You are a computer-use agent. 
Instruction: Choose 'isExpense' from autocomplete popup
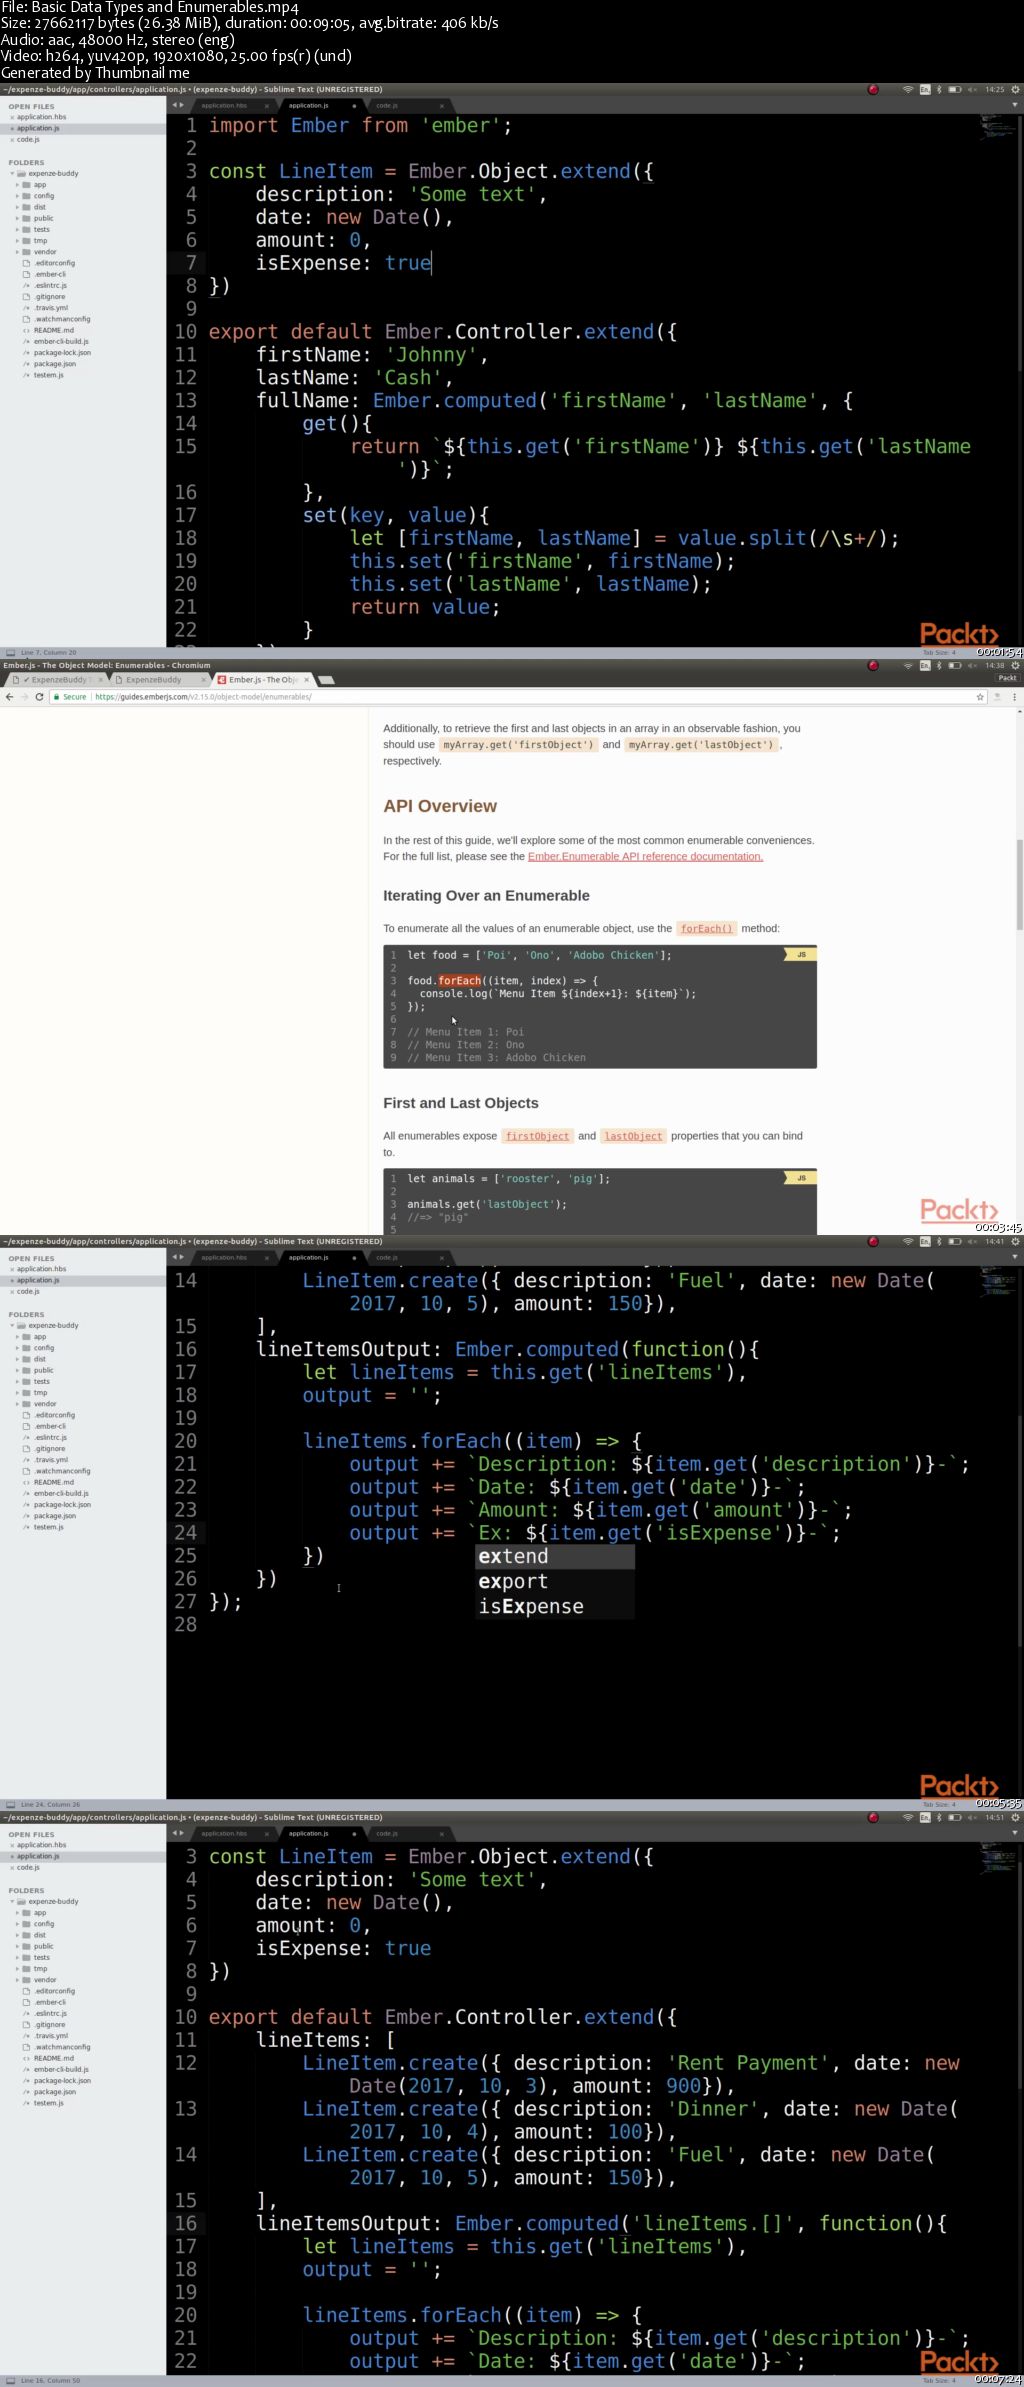554,1607
